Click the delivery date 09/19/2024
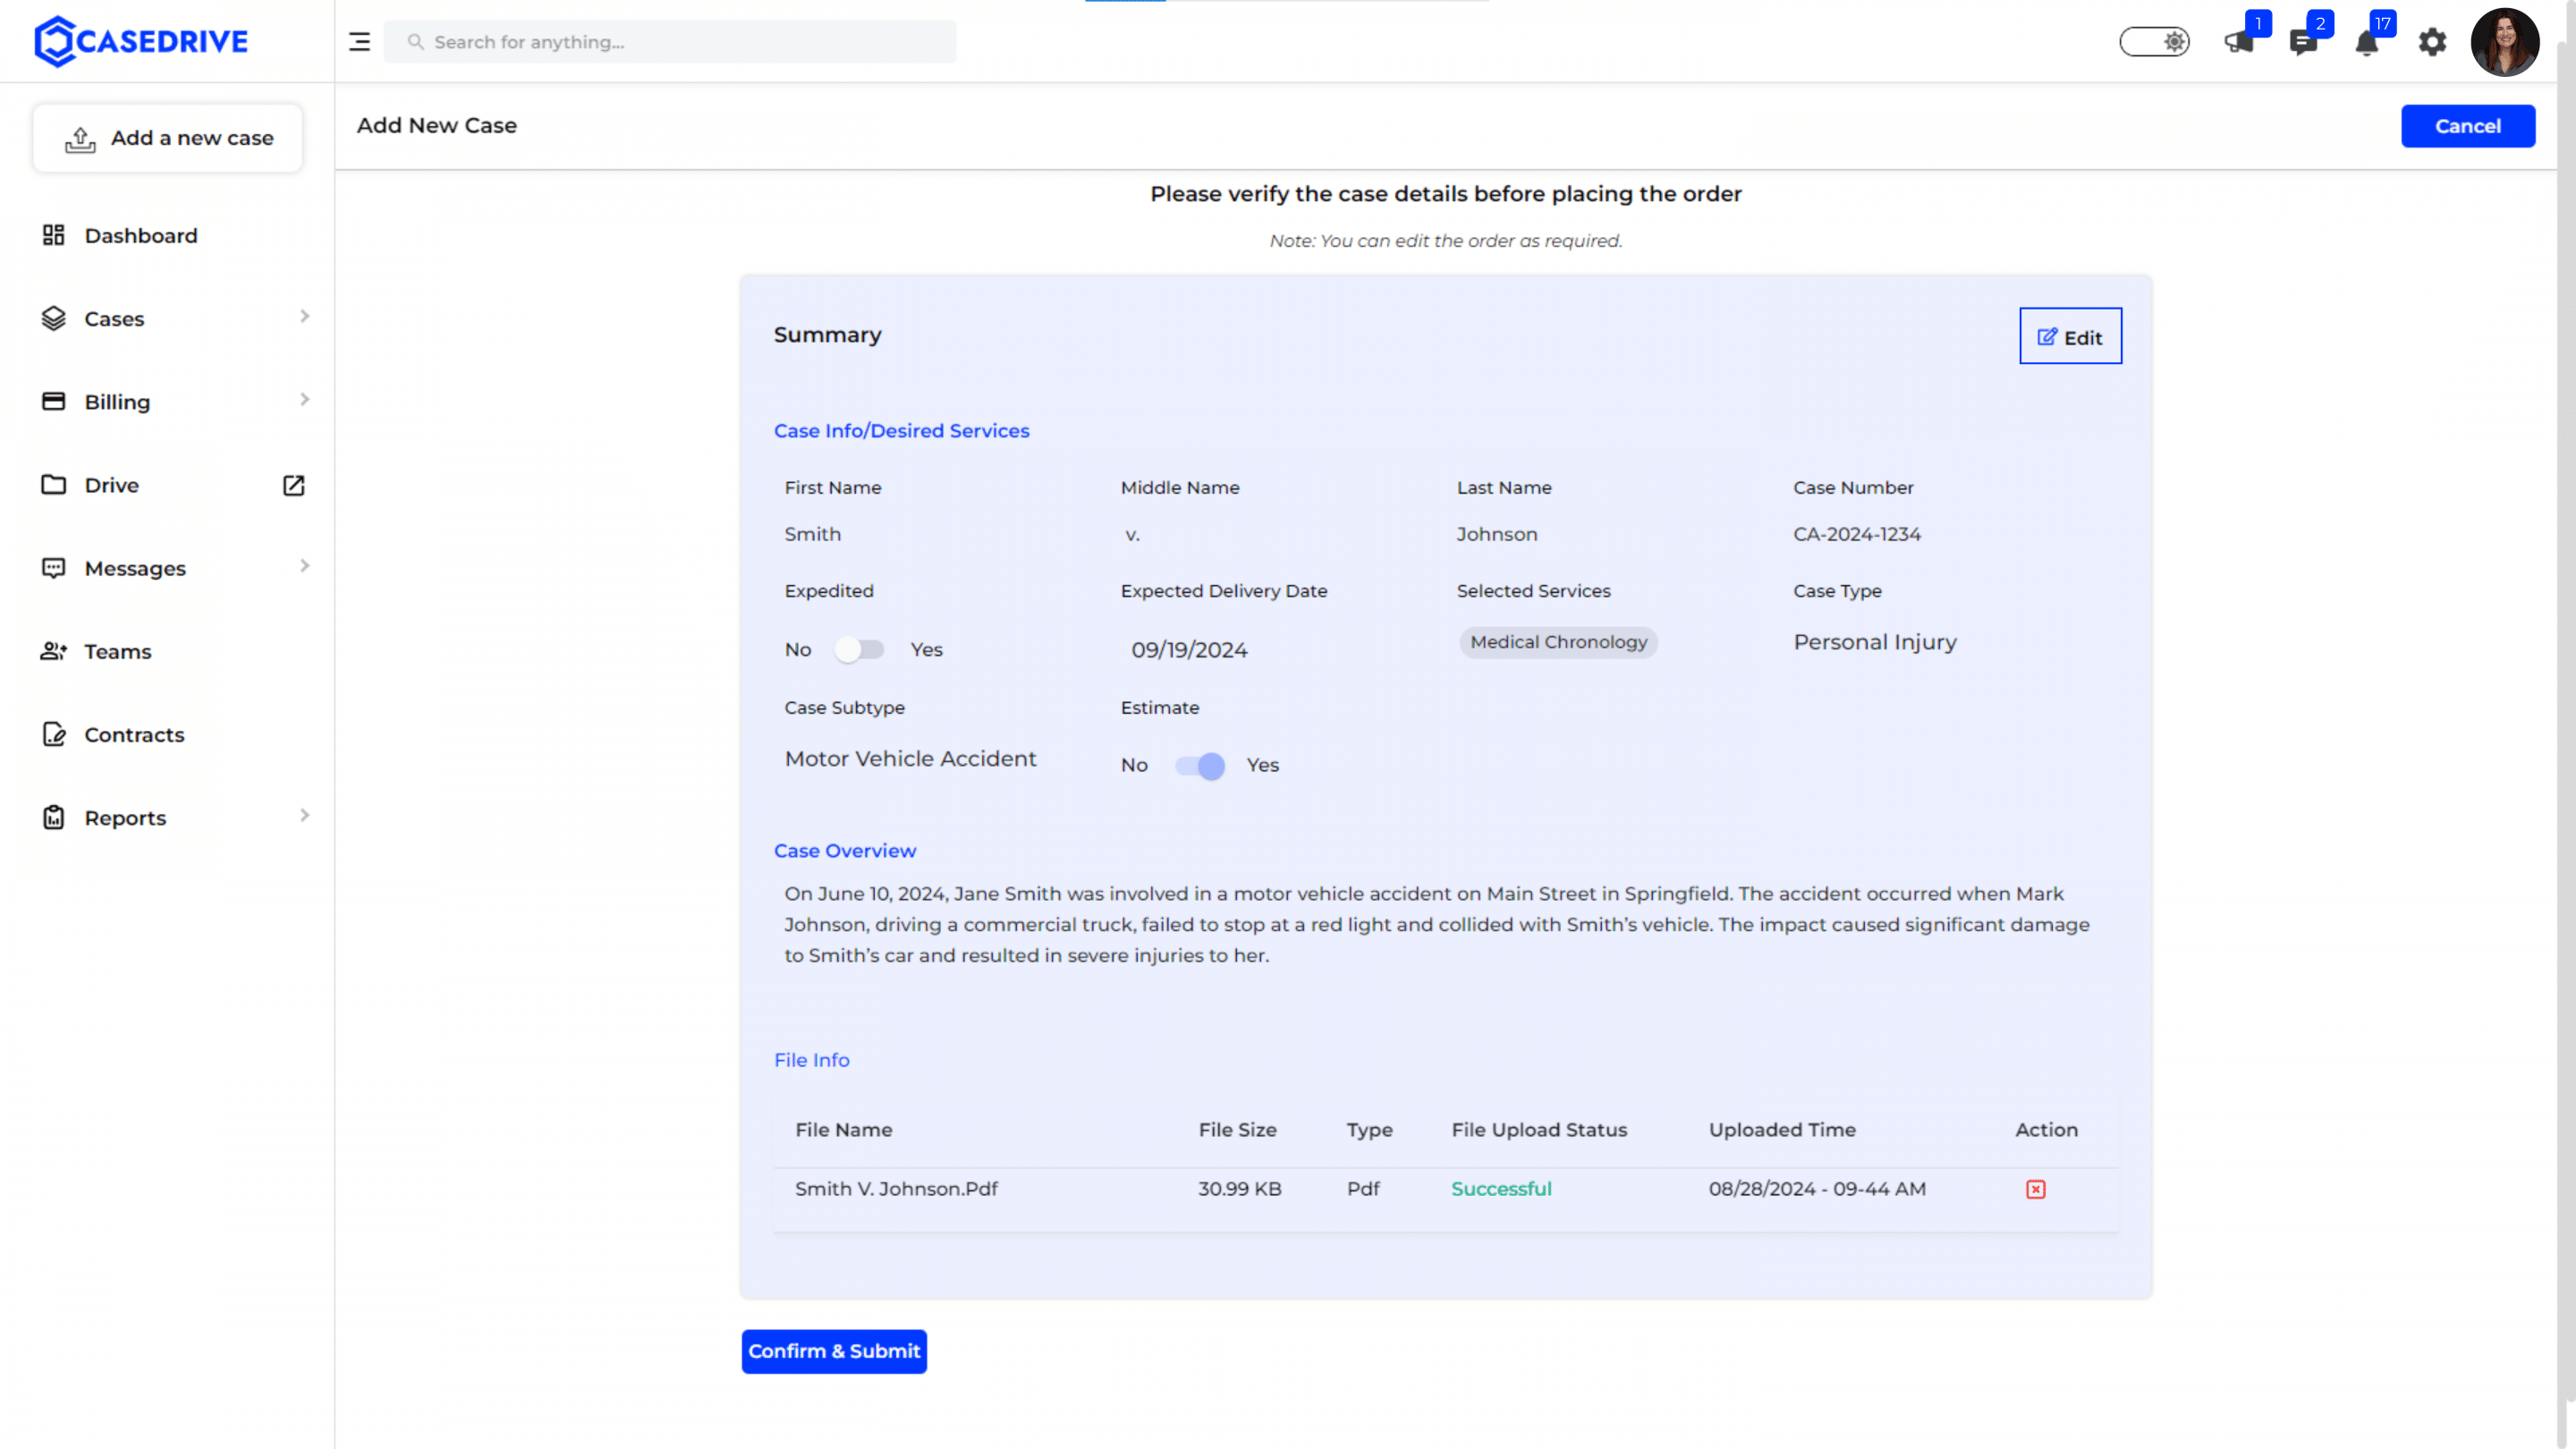 (x=1188, y=650)
